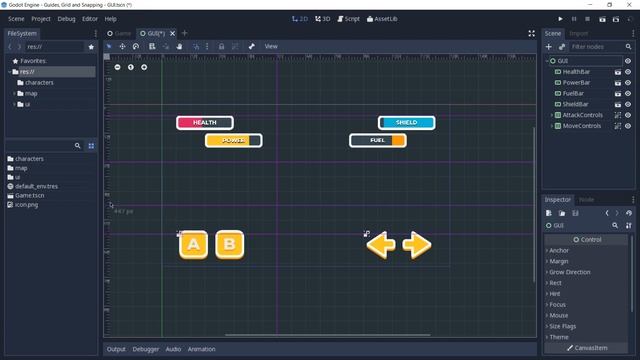Reset the canvas zoom level
The image size is (640, 360).
tap(131, 67)
